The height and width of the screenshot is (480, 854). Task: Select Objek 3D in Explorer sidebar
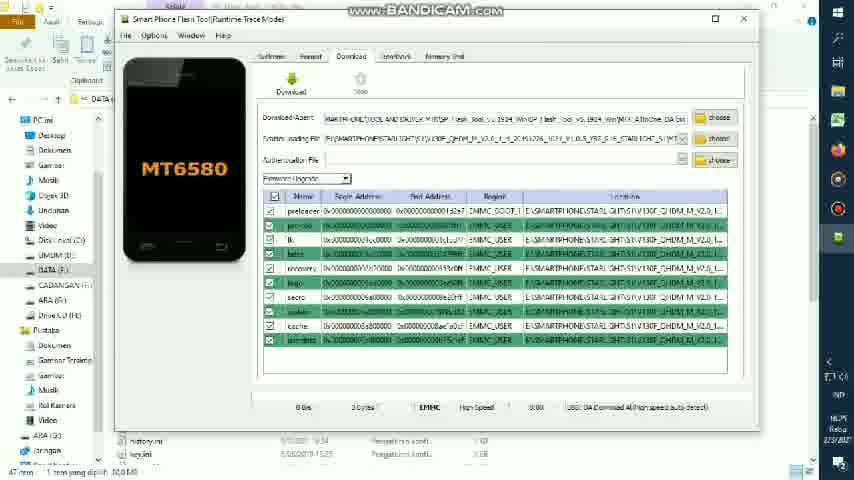click(53, 196)
